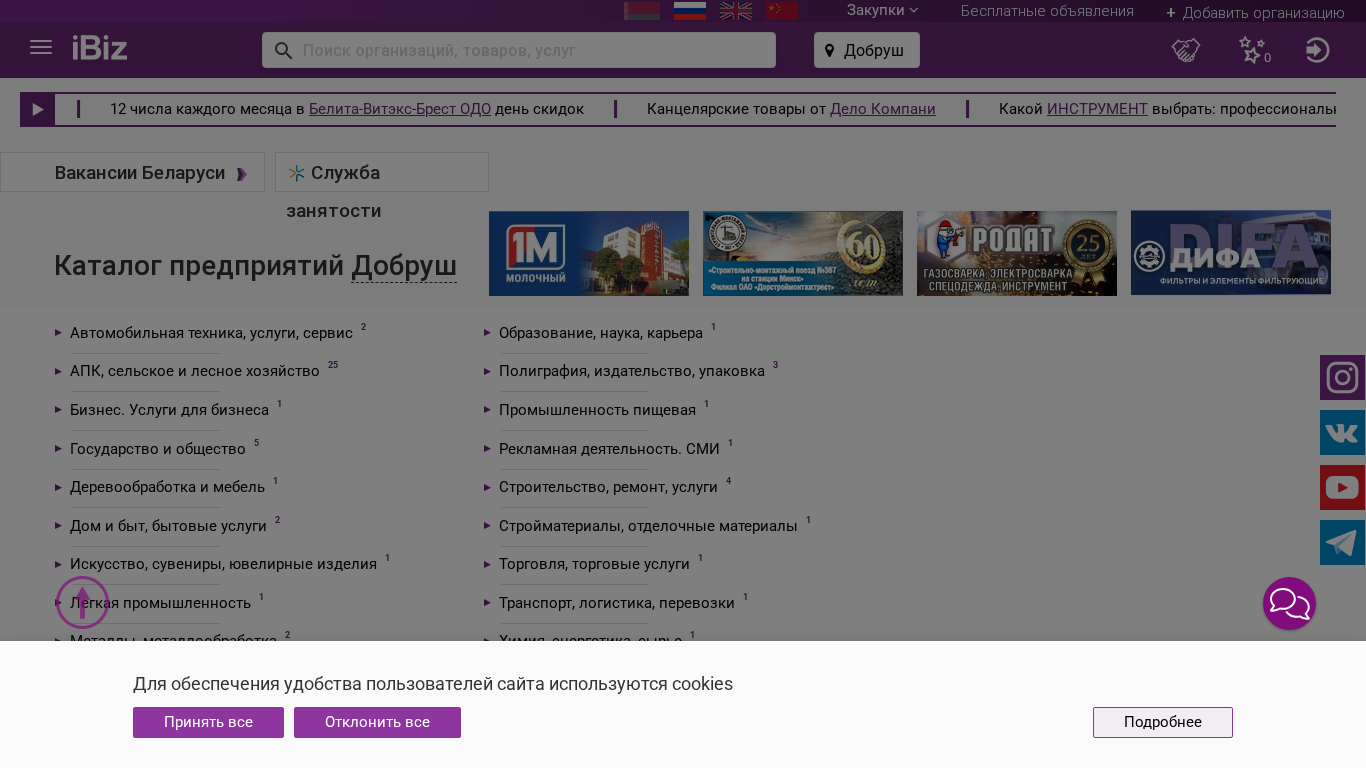Switch language to the Russian flag
Viewport: 1366px width, 768px height.
pyautogui.click(x=690, y=11)
